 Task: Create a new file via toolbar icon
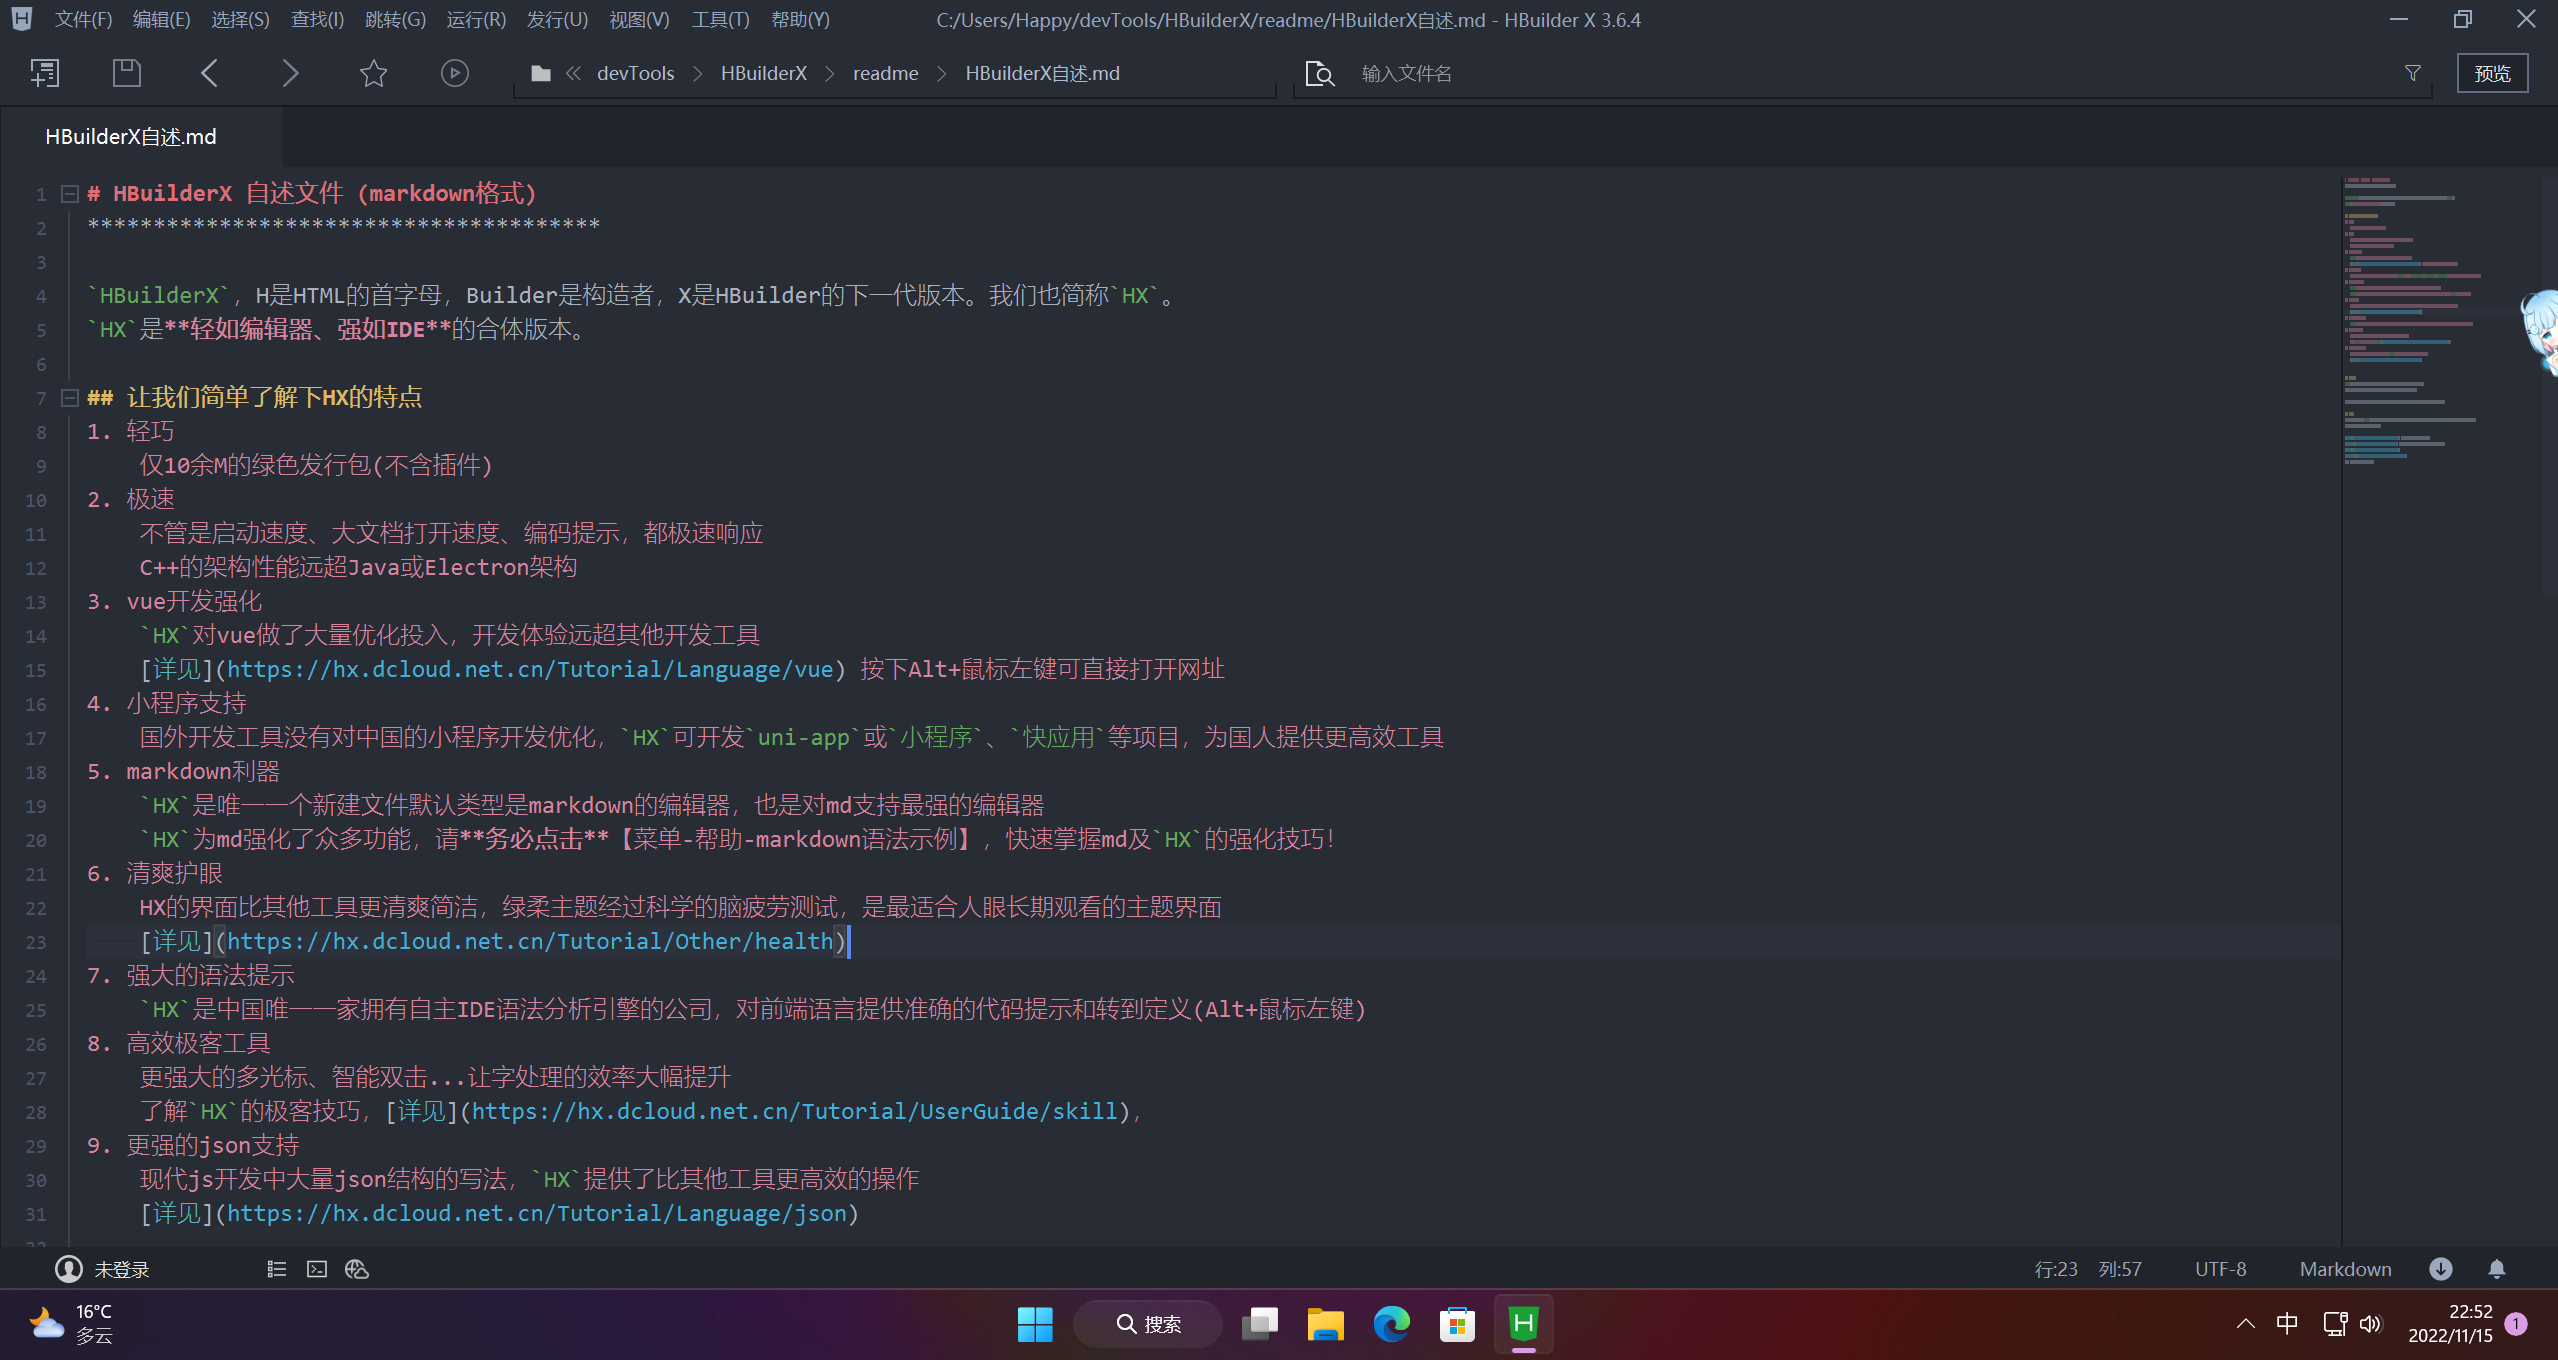(x=44, y=72)
